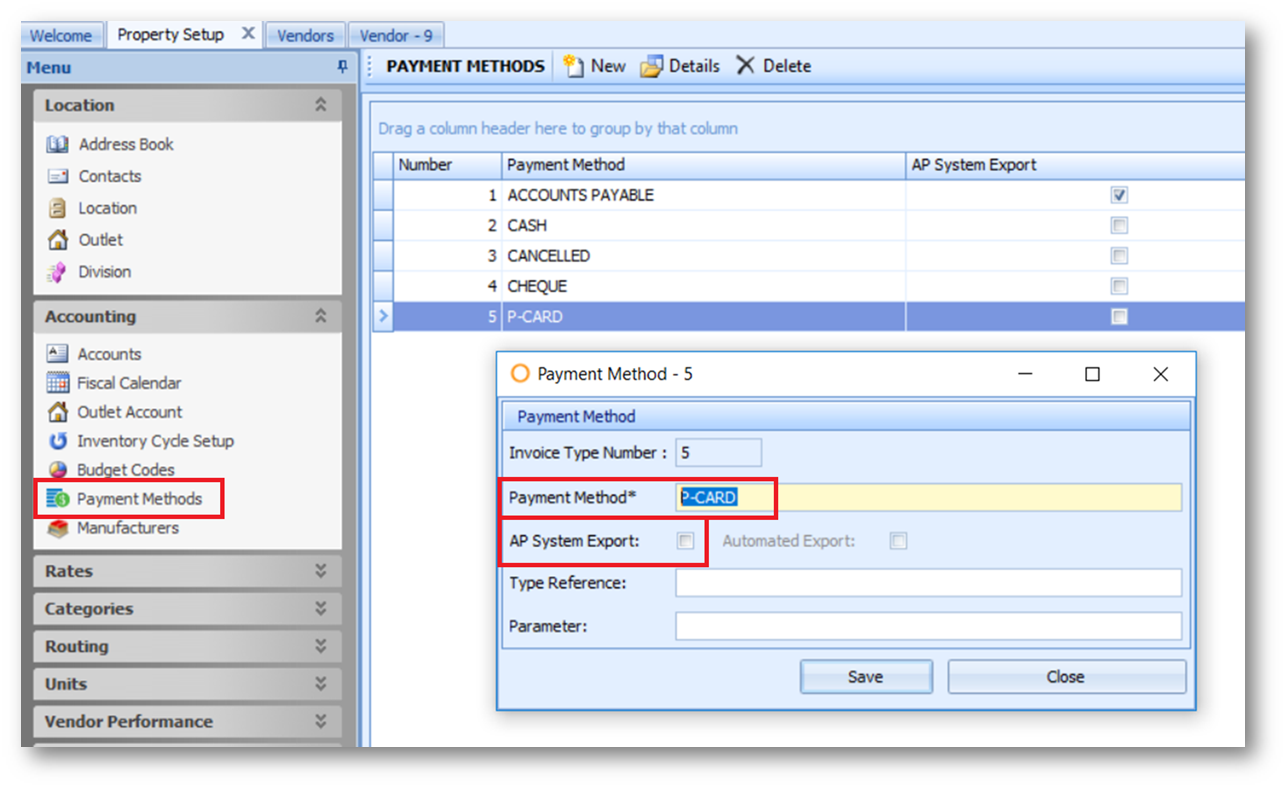Viewport: 1287px width, 789px height.
Task: Select the Manufacturers books icon
Action: (58, 528)
